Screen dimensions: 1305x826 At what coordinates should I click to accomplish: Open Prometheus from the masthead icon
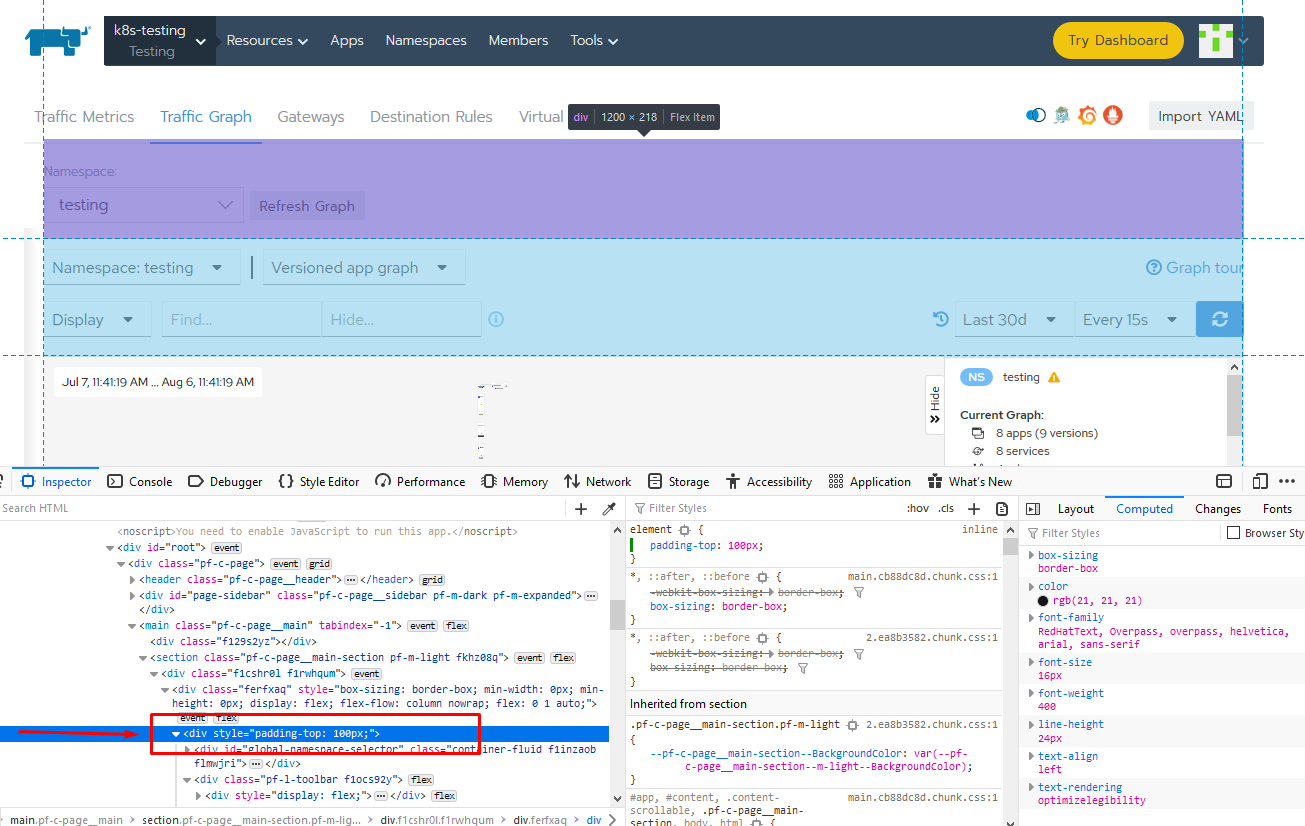click(1113, 115)
